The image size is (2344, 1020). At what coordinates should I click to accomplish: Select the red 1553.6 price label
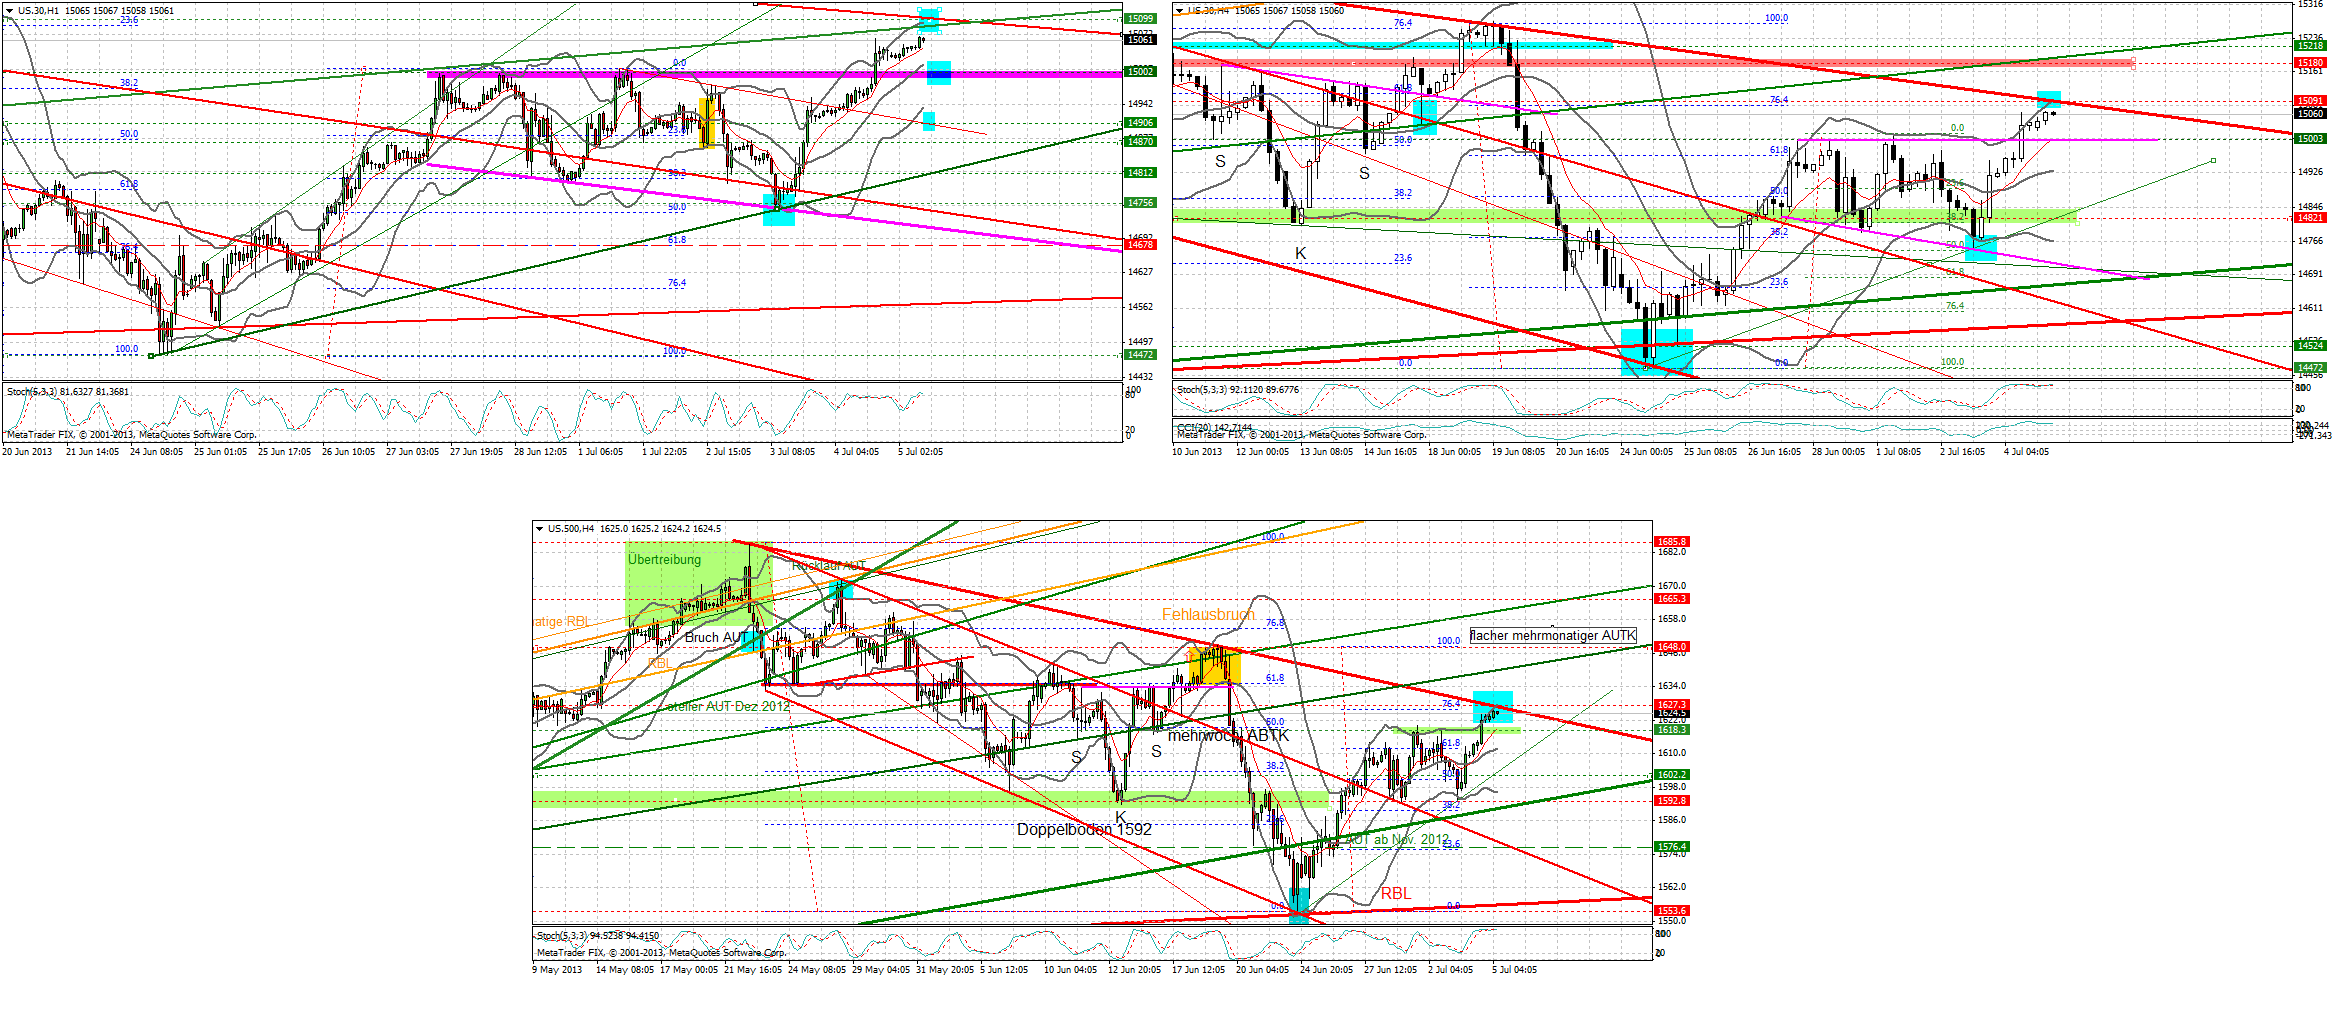coord(1672,911)
